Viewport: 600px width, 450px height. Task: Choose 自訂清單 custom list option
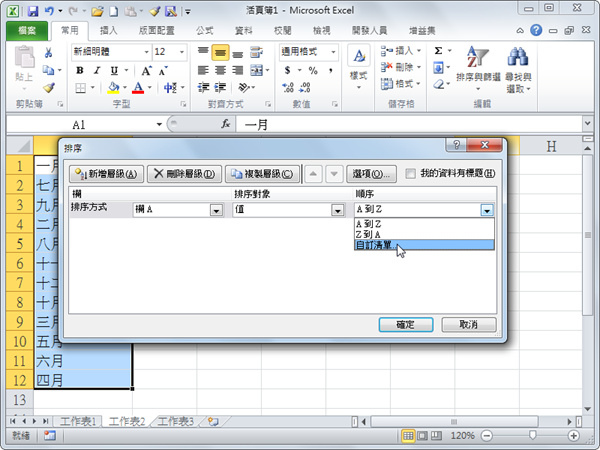pyautogui.click(x=424, y=245)
